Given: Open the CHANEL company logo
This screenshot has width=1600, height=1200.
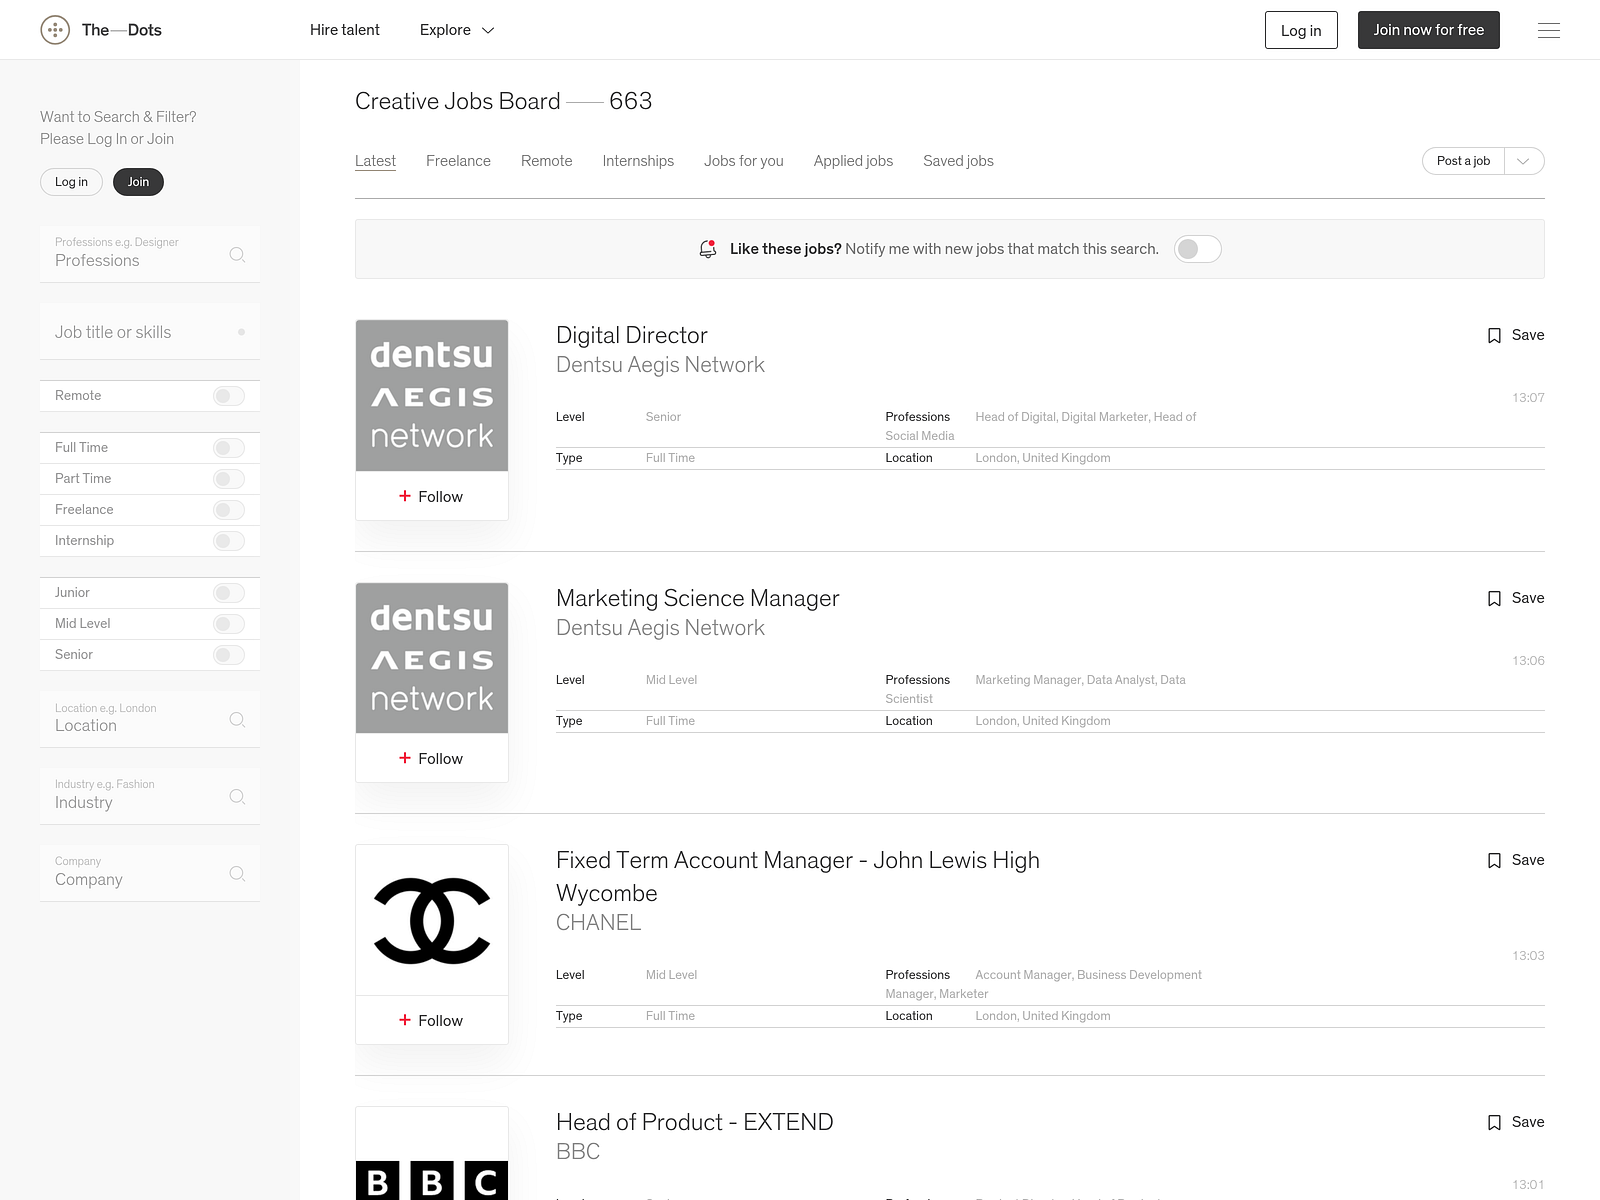Looking at the screenshot, I should pyautogui.click(x=432, y=920).
